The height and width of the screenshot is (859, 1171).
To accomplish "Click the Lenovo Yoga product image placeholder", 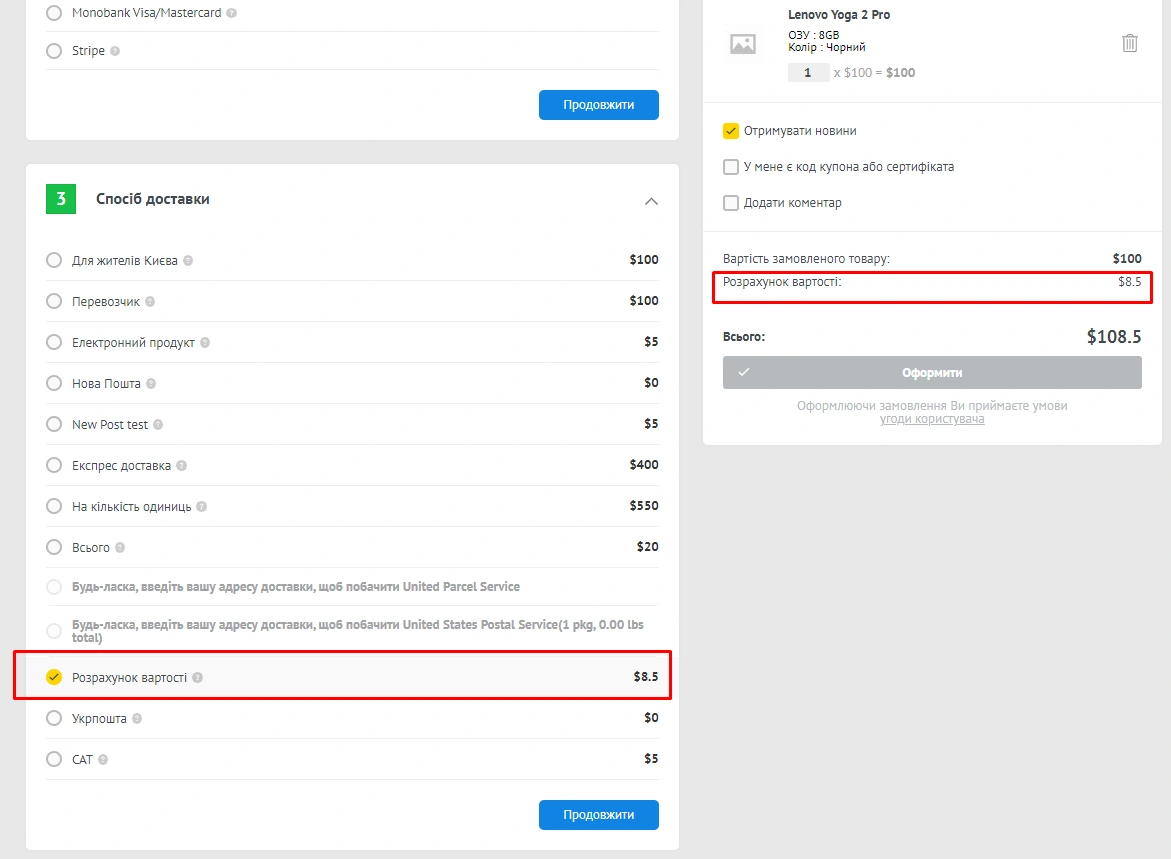I will point(743,44).
